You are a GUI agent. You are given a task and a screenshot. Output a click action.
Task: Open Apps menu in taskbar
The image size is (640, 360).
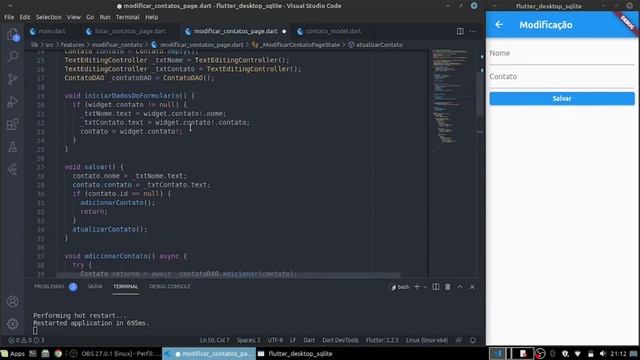click(x=13, y=353)
